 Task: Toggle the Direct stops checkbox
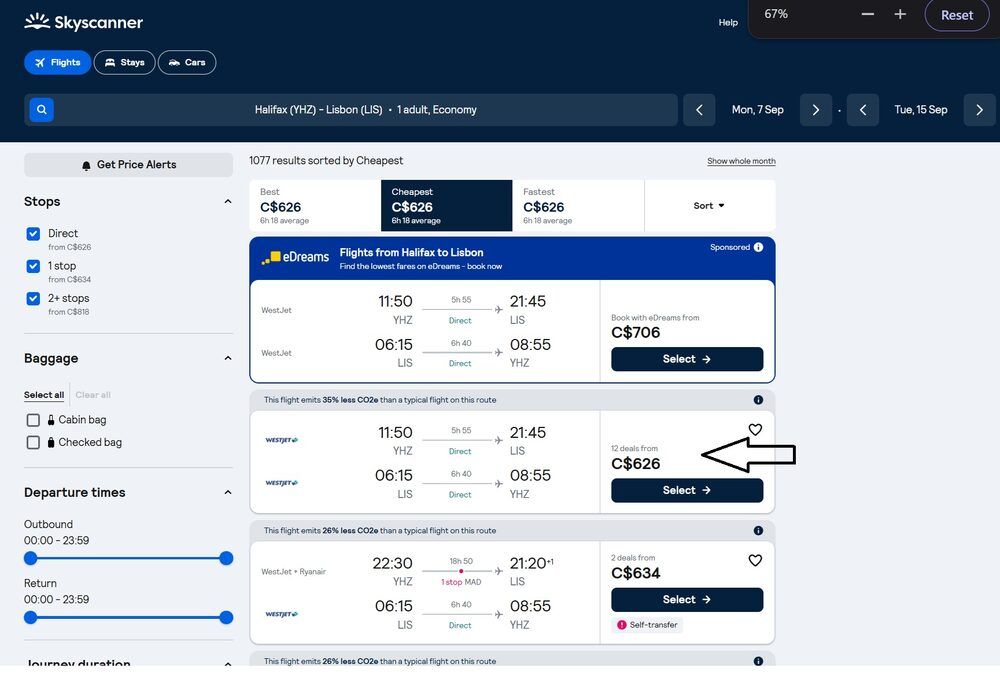point(33,234)
